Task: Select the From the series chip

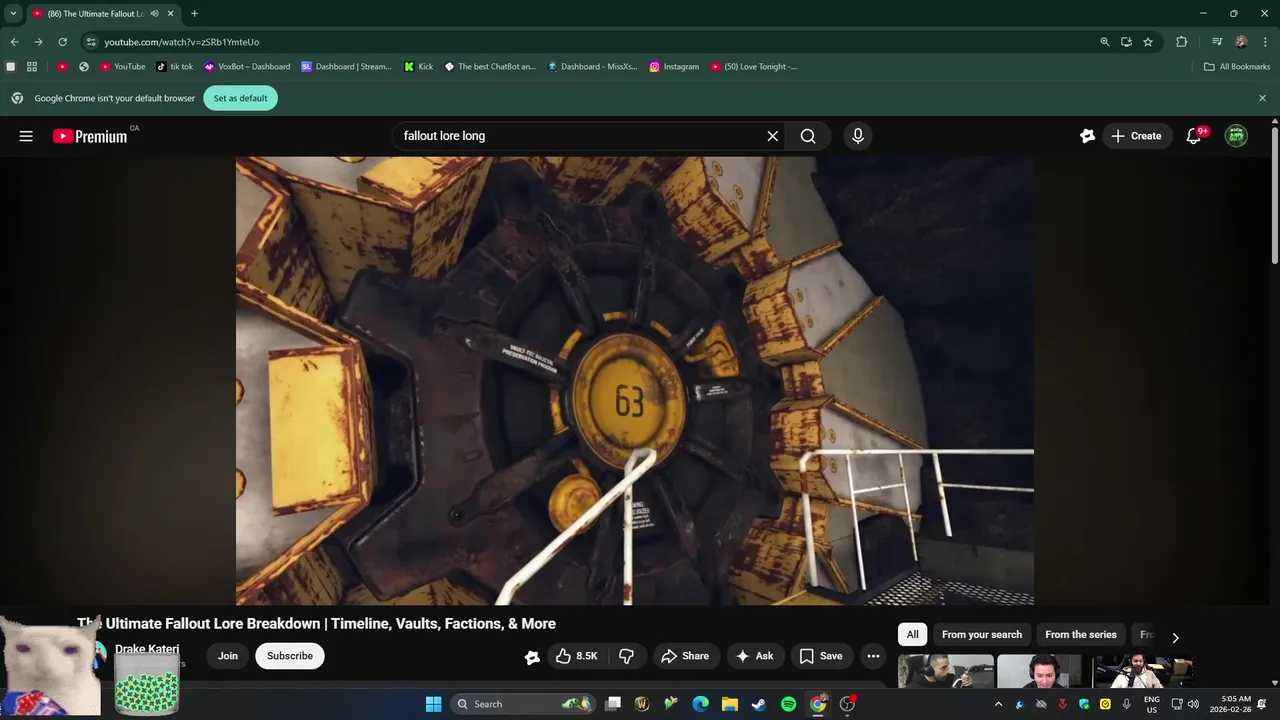Action: click(1081, 635)
